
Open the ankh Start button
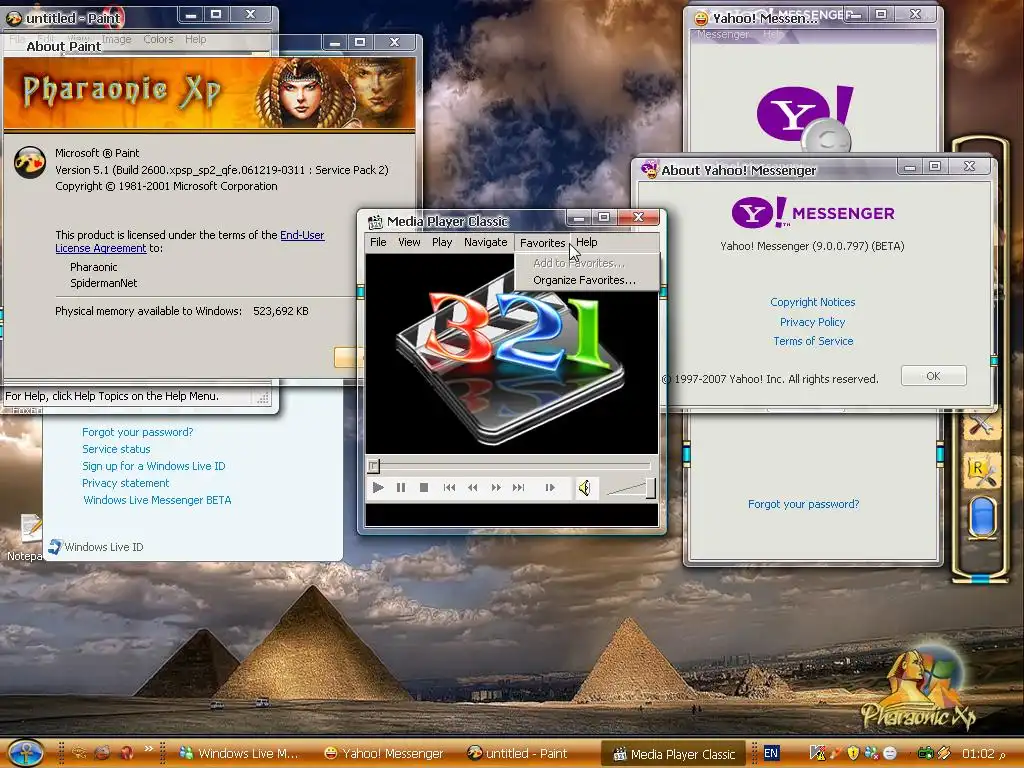[25, 753]
